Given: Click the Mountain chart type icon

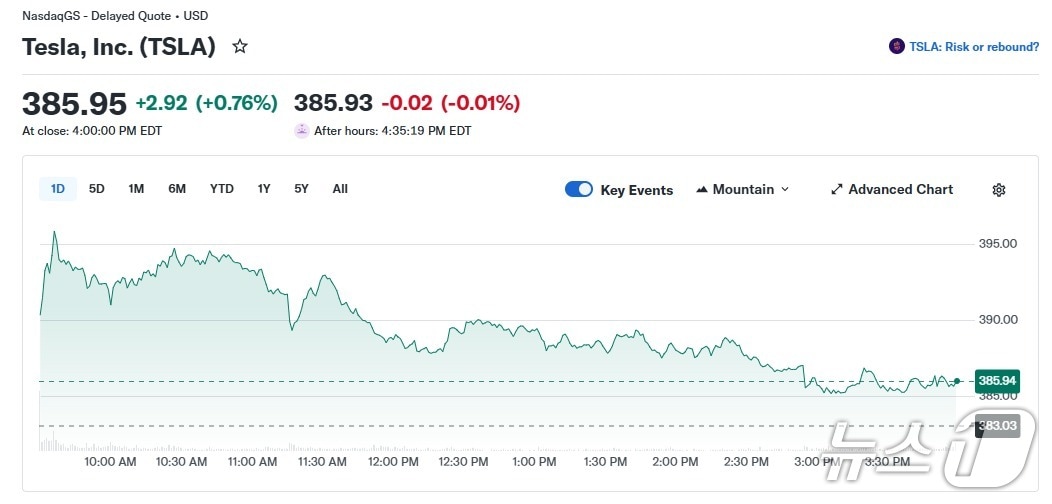Looking at the screenshot, I should coord(702,189).
